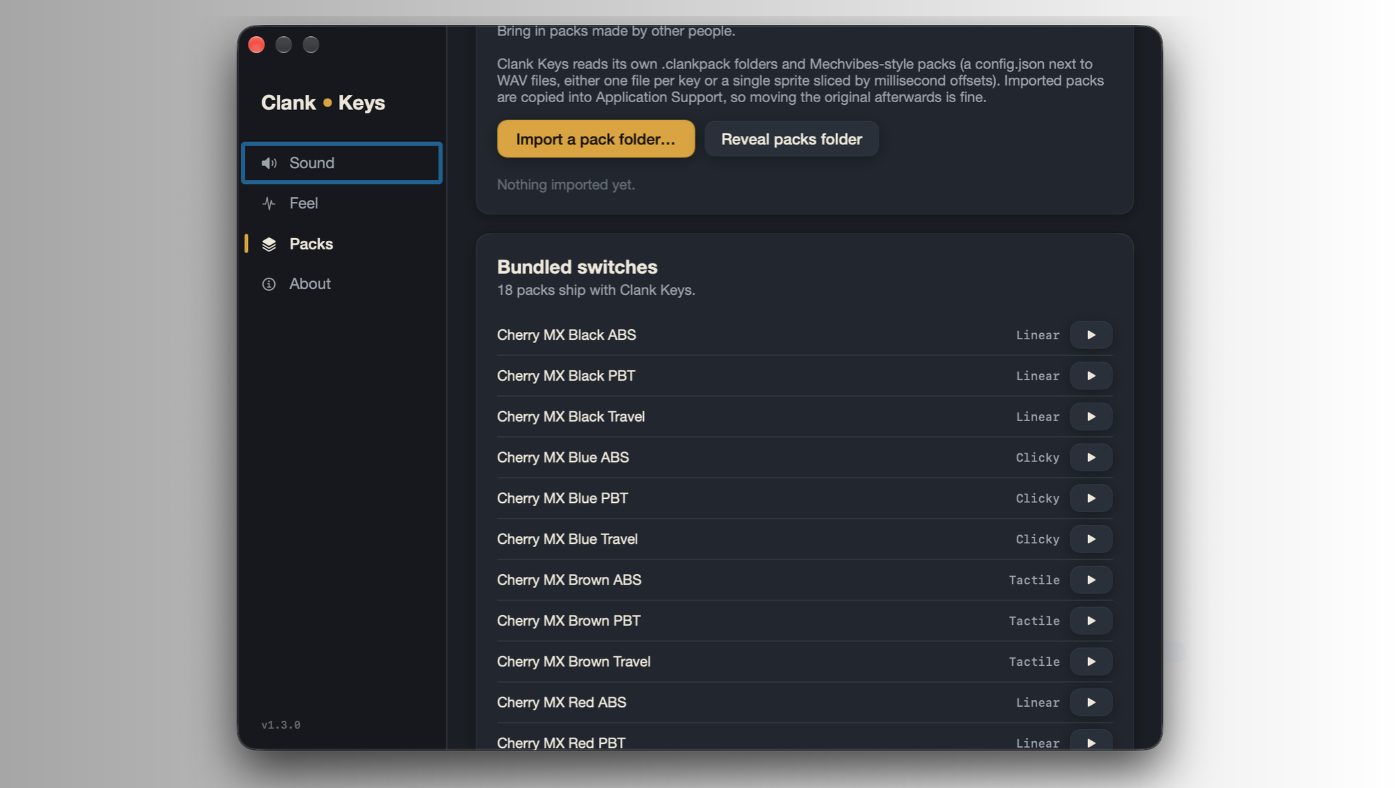Click the 18 packs ship with Clank Keys text
This screenshot has width=1400, height=788.
596,290
